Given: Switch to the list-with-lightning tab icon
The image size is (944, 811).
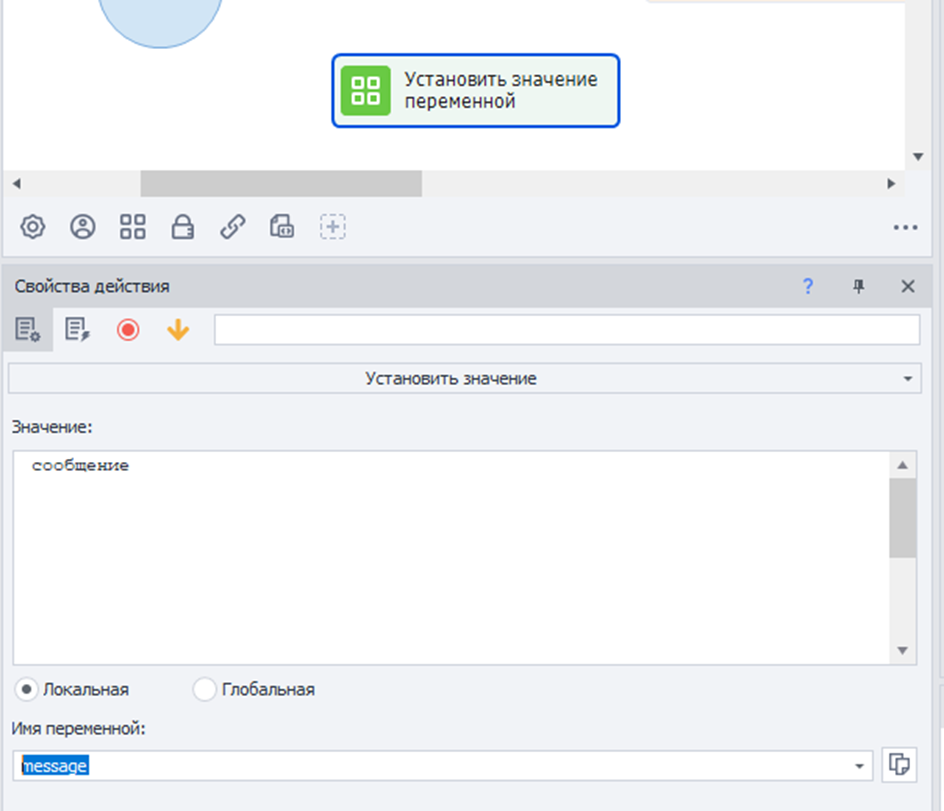Looking at the screenshot, I should coord(78,329).
